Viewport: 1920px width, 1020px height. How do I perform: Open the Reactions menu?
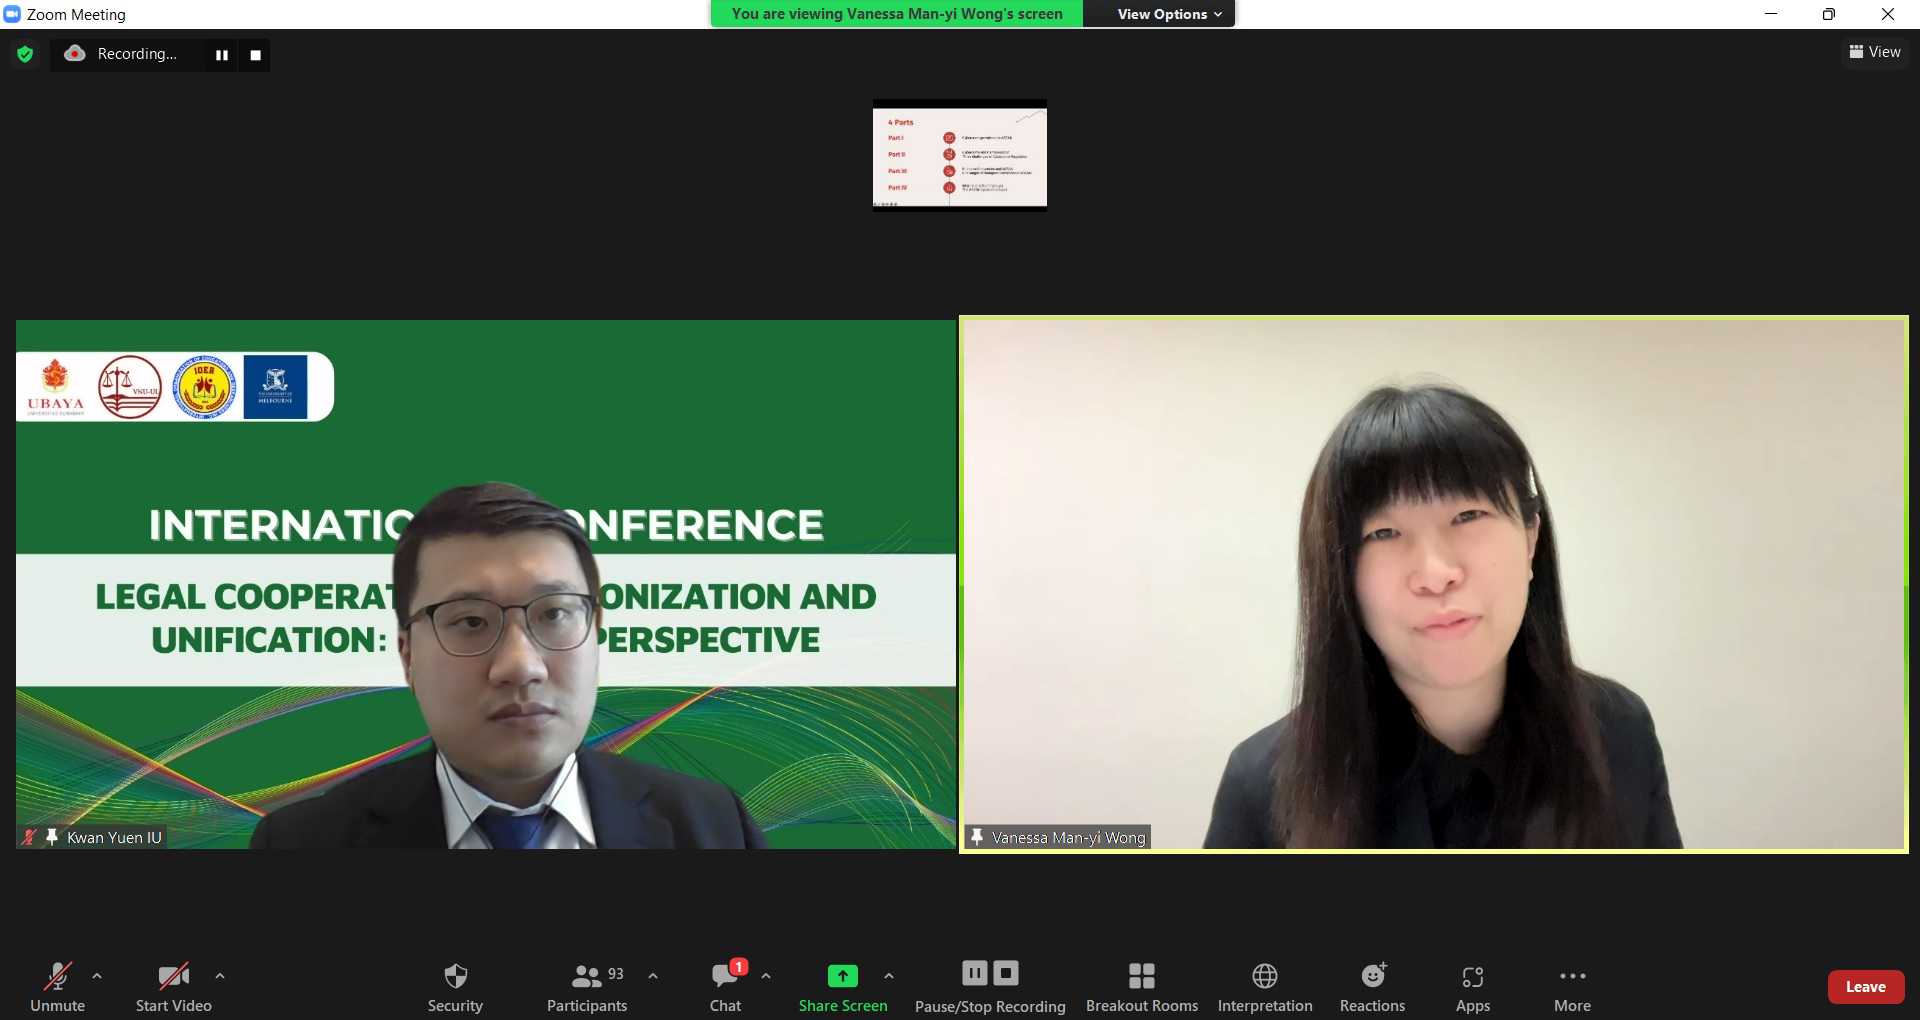[x=1372, y=986]
